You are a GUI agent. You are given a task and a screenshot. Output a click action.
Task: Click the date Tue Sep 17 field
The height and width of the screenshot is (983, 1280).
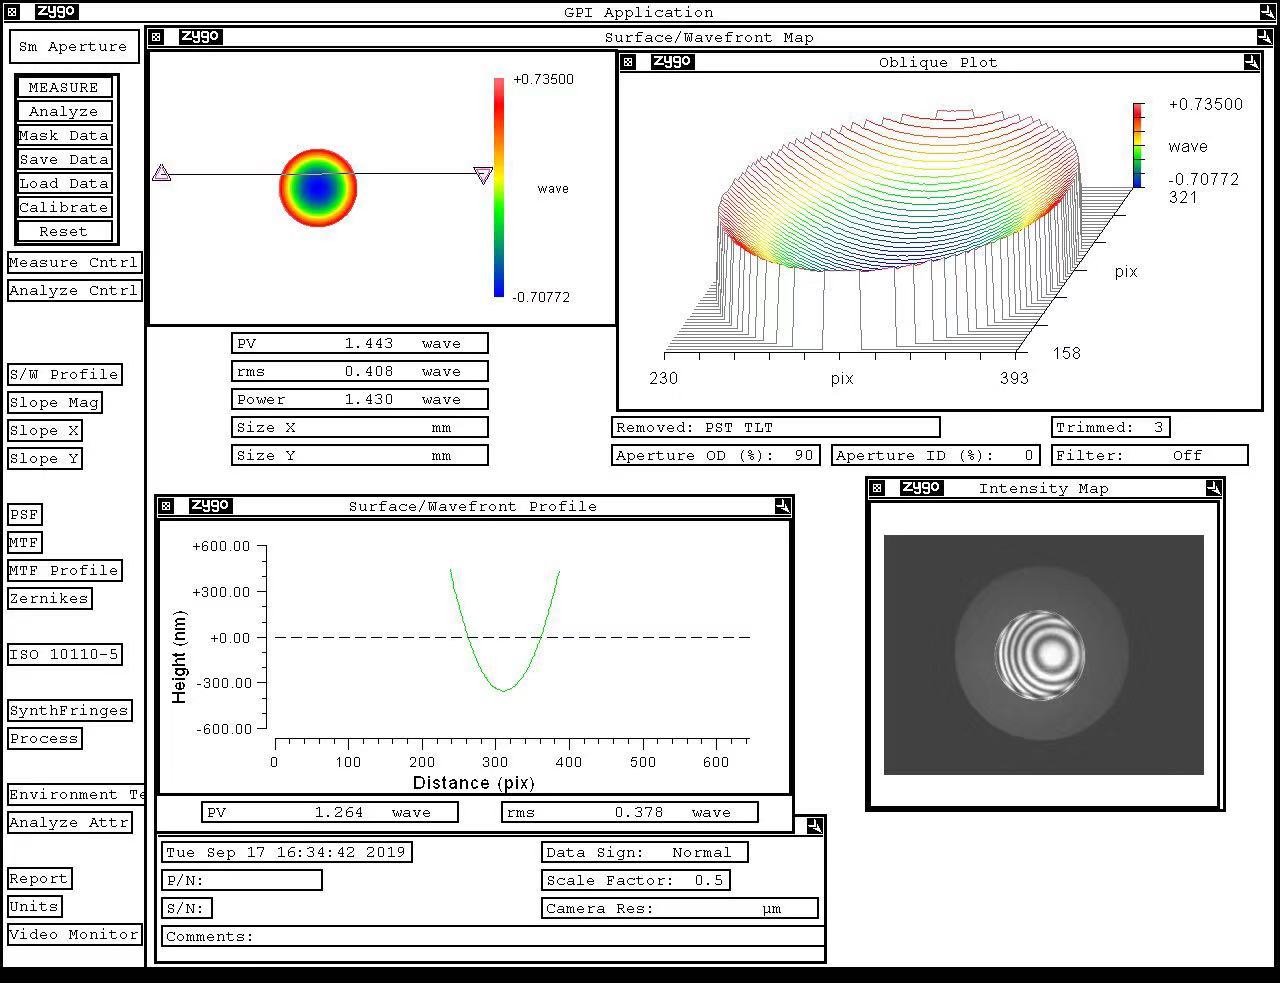(x=287, y=853)
